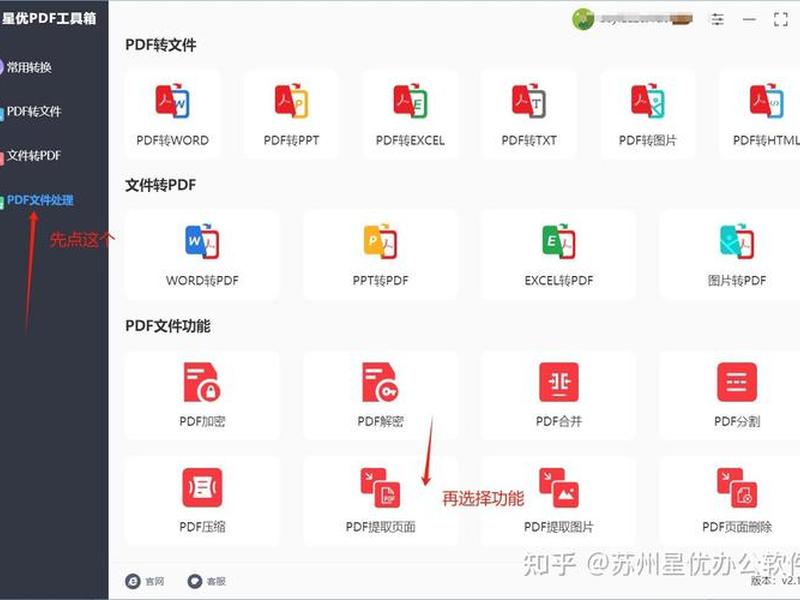Click the 星优PDF工具箱 title
The height and width of the screenshot is (600, 800).
coord(49,18)
